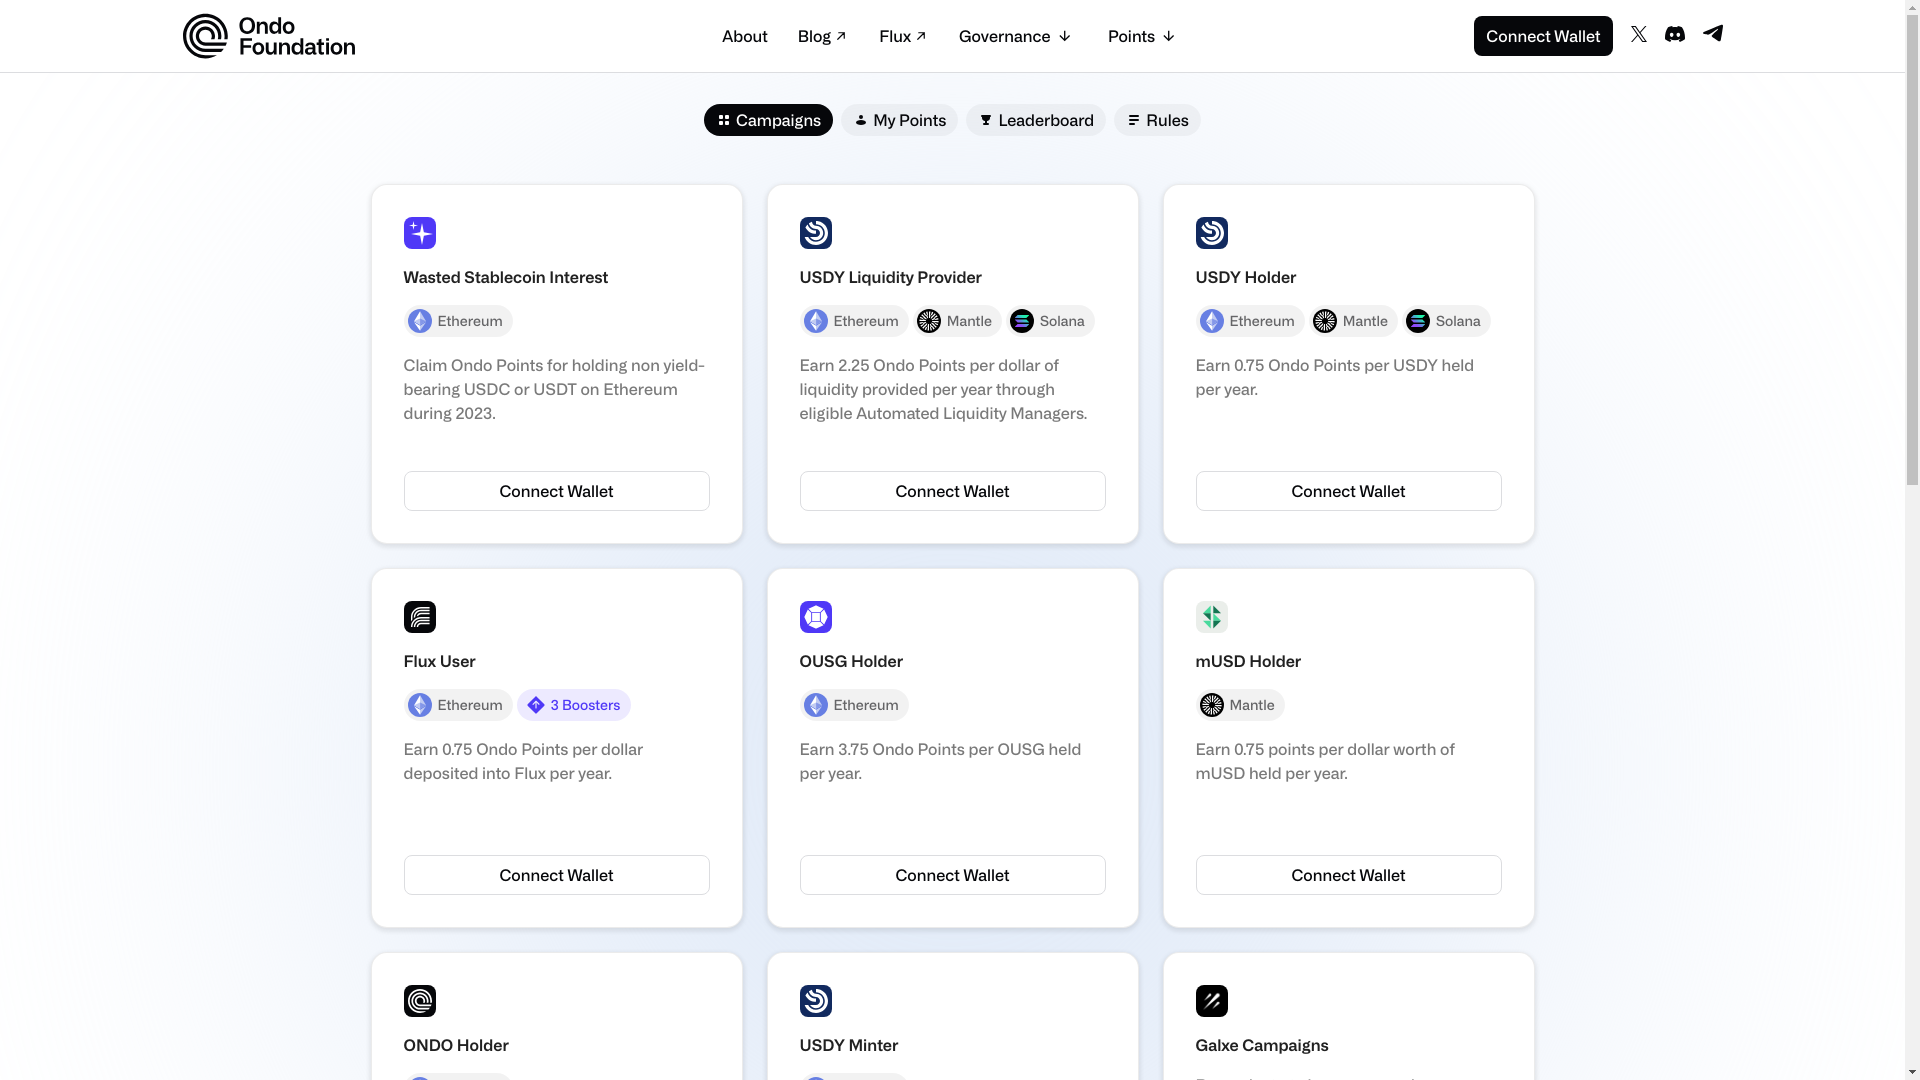1920x1080 pixels.
Task: Connect Wallet on mUSD Holder card
Action: (1349, 875)
